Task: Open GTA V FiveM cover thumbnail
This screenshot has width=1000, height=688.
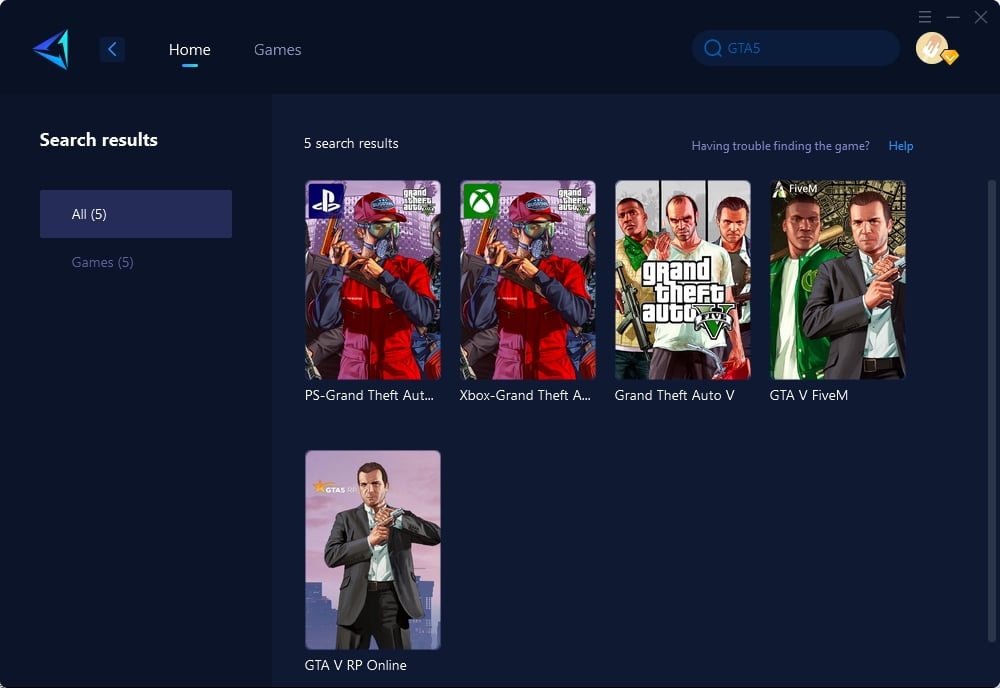Action: click(x=838, y=280)
